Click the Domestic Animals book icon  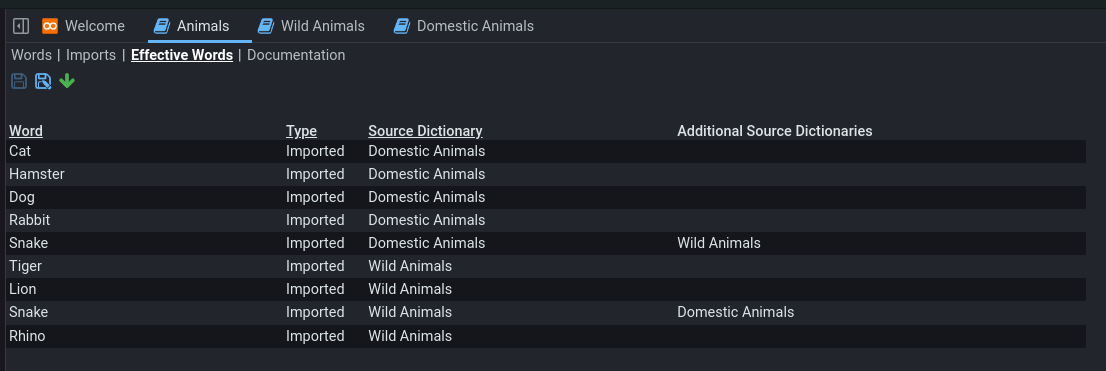[401, 26]
